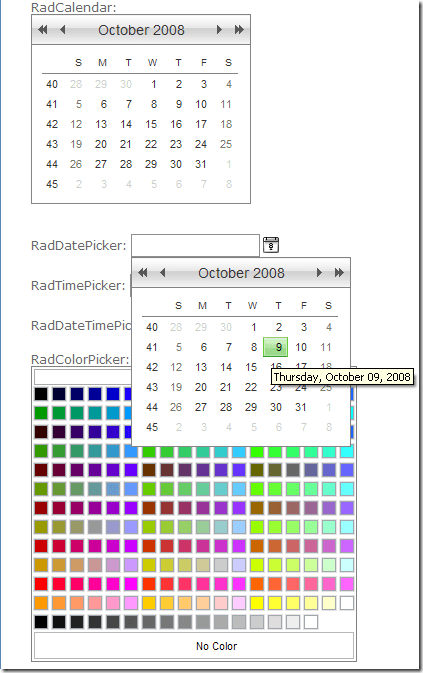Pick October 20 in RadCalendar
Viewport: 423px width, 673px height.
point(101,144)
